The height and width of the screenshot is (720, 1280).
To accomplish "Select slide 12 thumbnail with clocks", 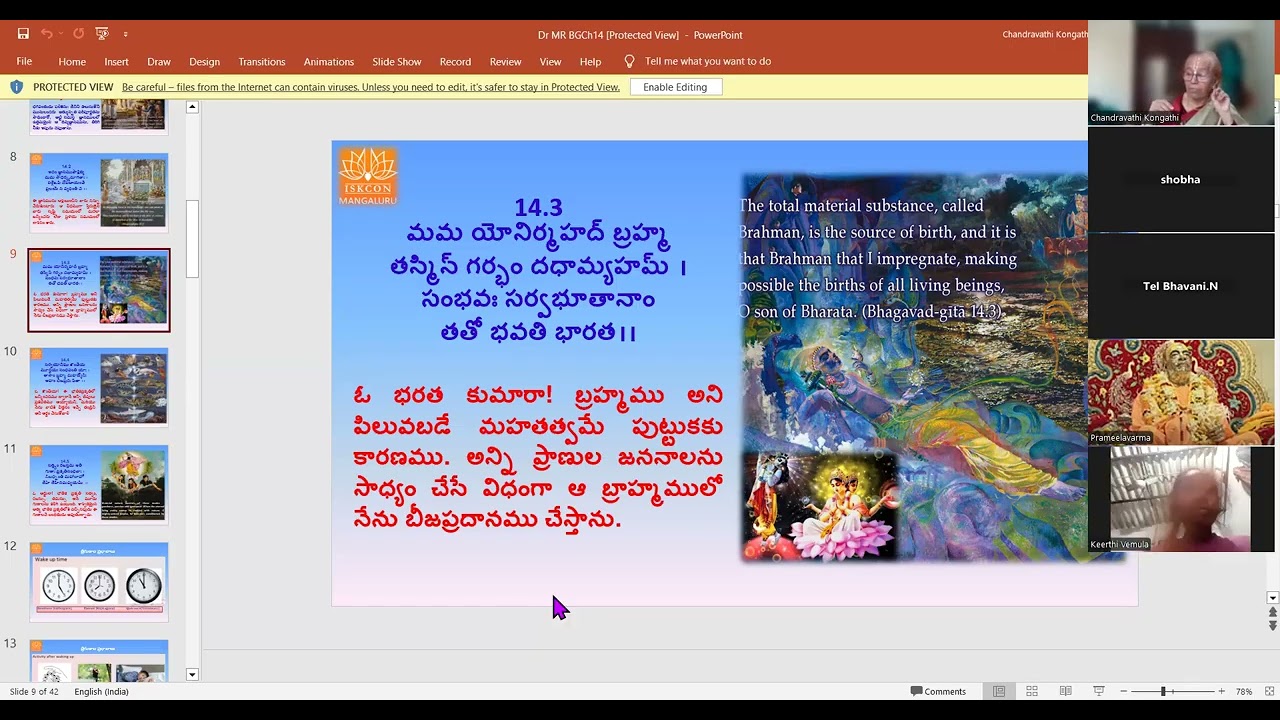I will click(x=99, y=581).
